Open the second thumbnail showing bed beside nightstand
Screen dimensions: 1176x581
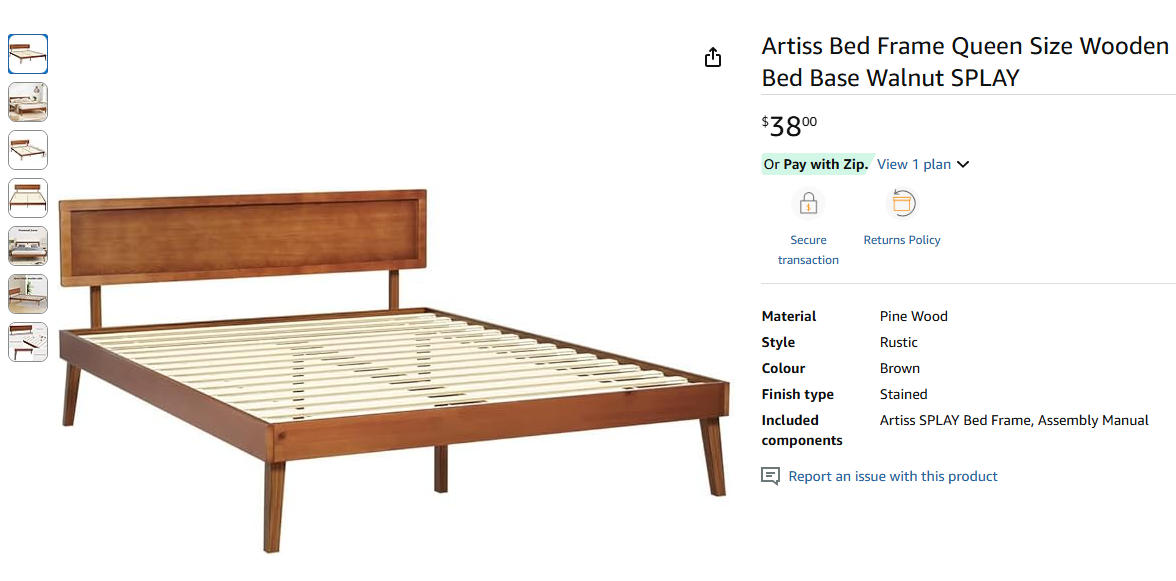point(27,101)
